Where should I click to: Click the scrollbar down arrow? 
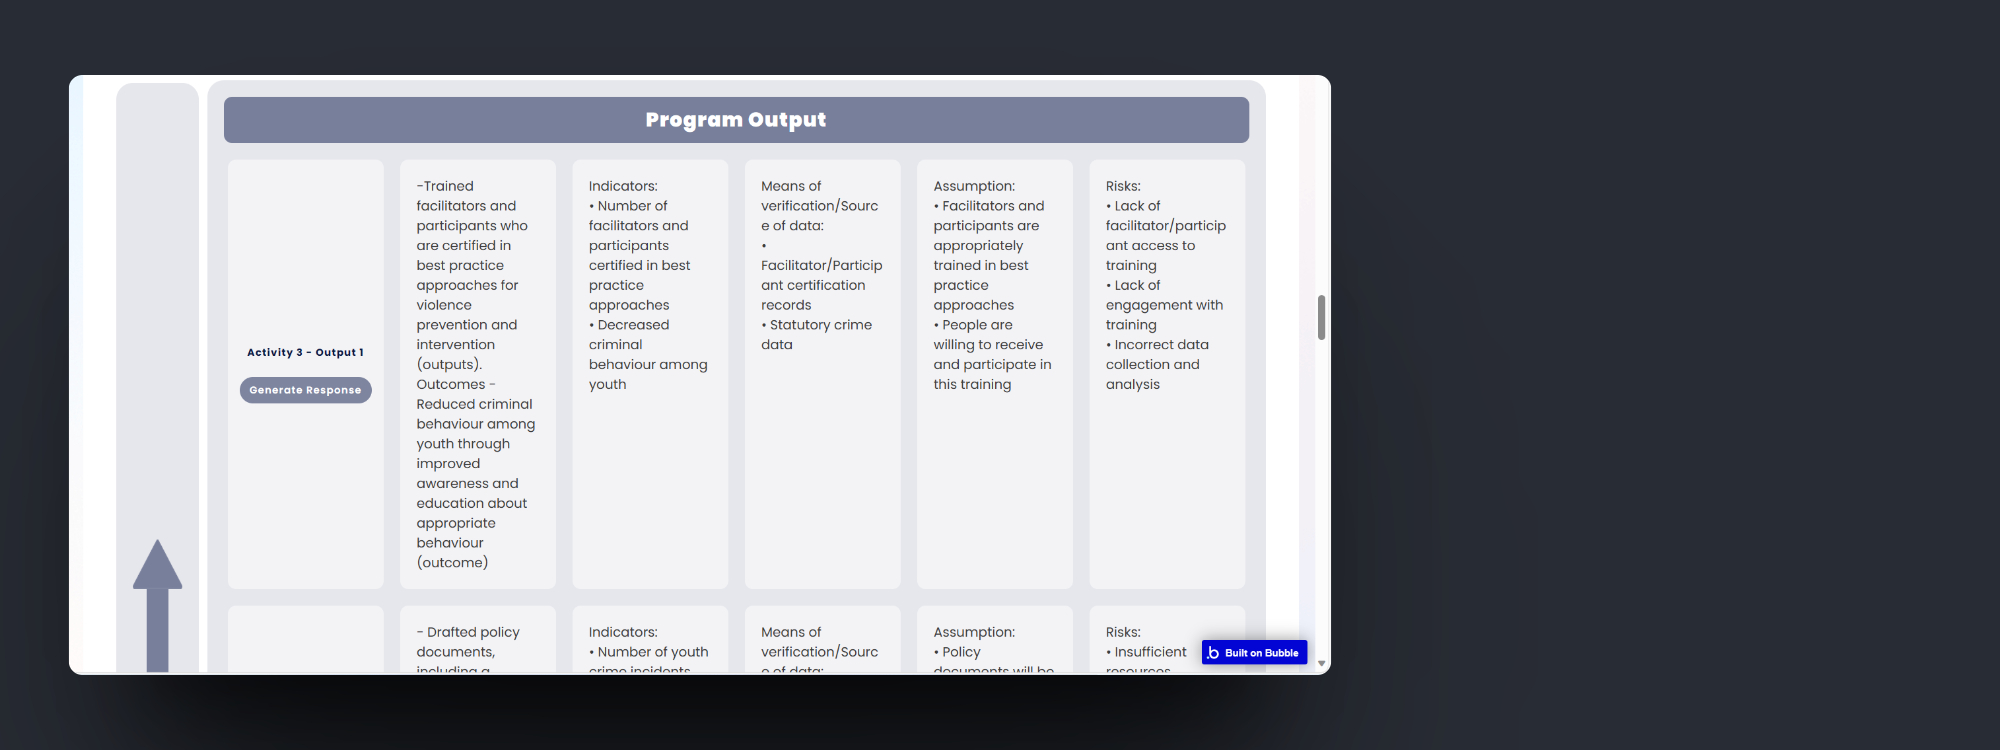(1321, 663)
